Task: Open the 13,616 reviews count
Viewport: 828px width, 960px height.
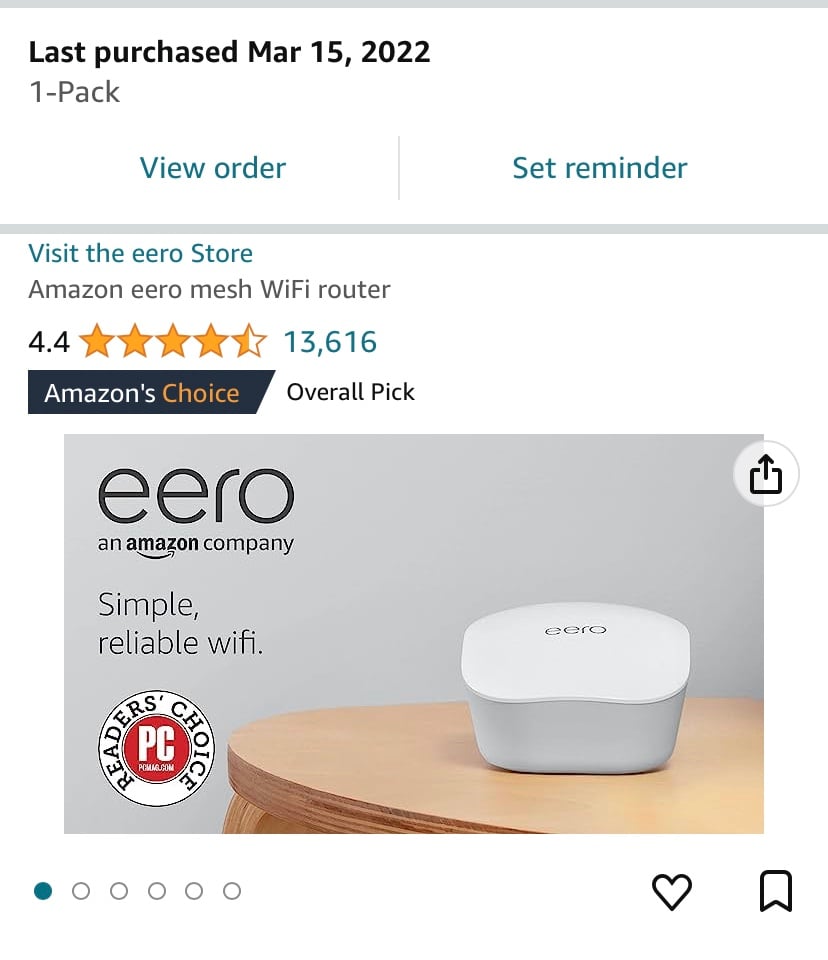Action: point(330,342)
